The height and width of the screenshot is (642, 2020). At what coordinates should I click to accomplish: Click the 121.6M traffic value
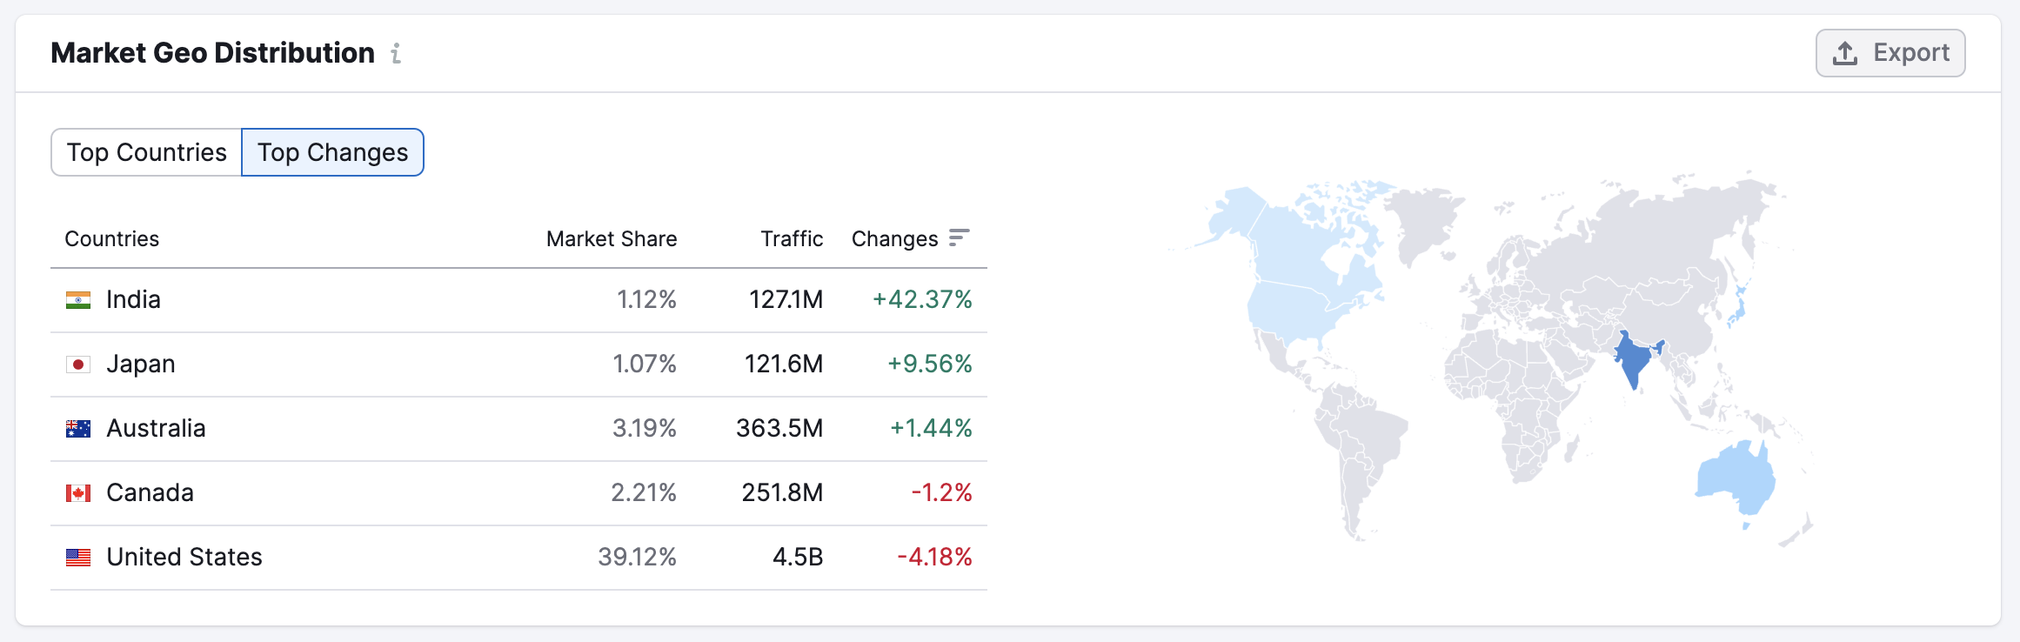783,364
